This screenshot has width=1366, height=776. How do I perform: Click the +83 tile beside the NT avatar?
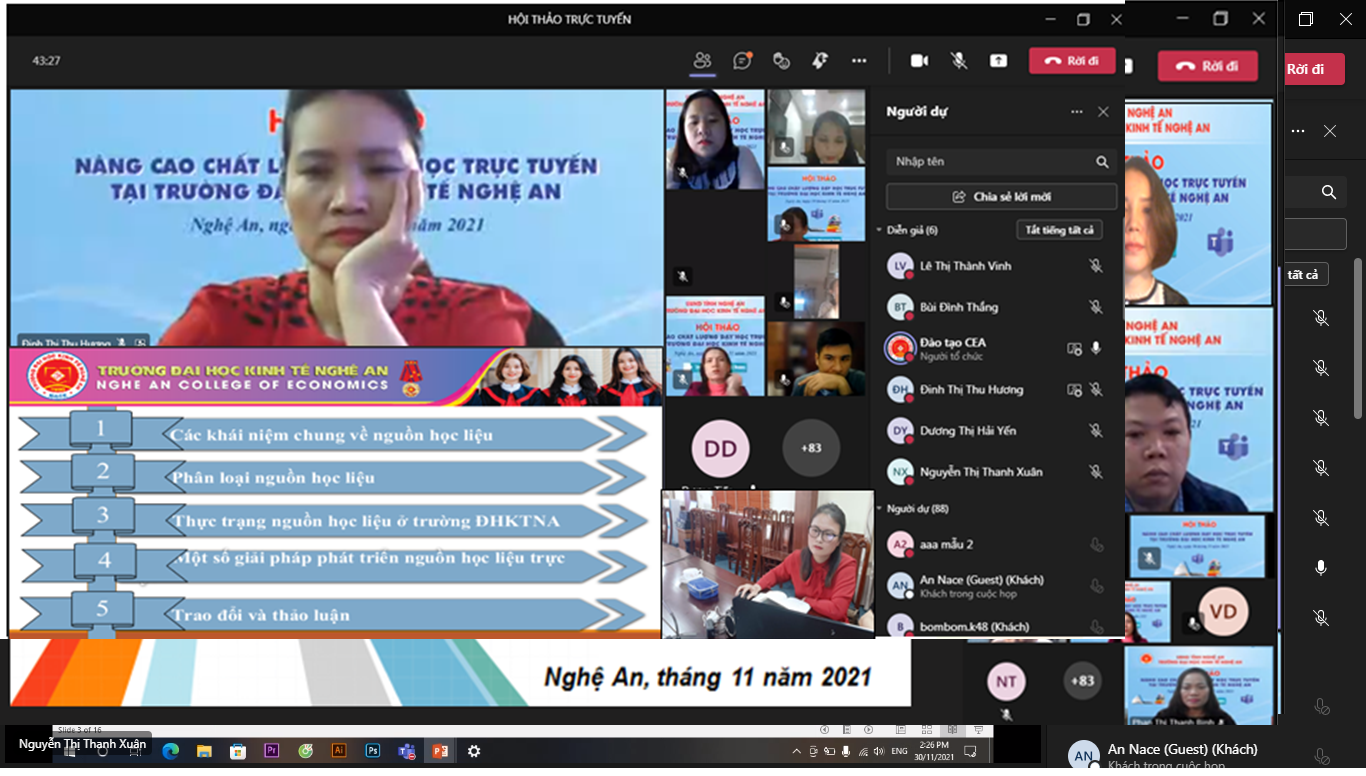(x=1082, y=681)
